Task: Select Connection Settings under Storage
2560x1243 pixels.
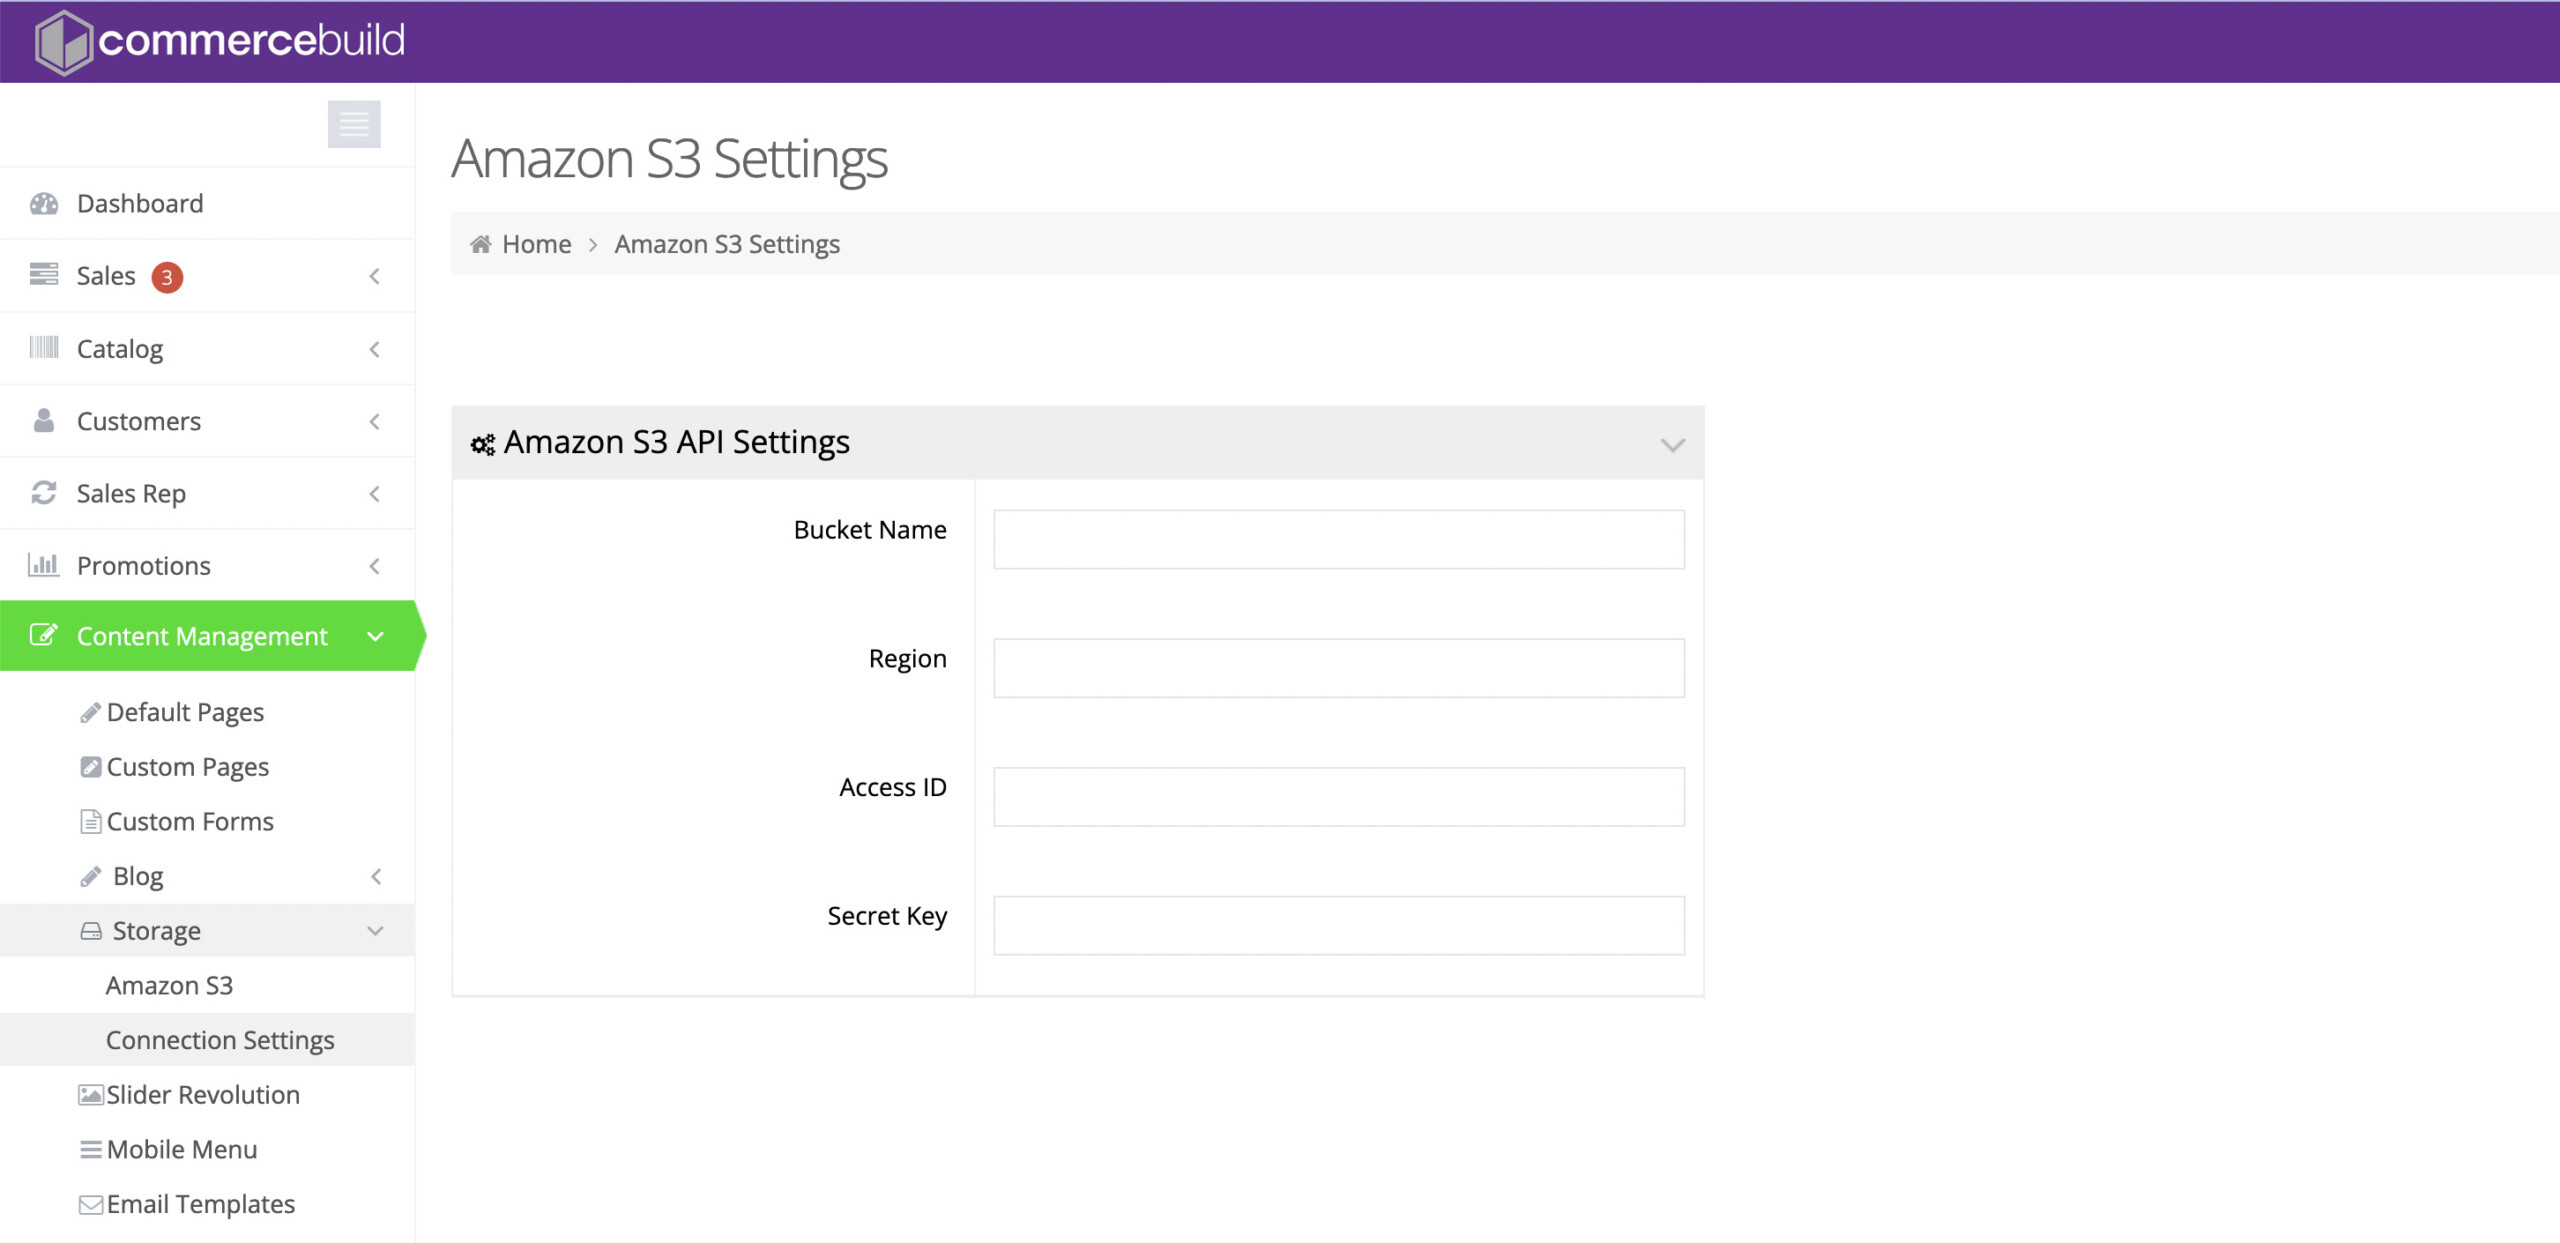Action: tap(220, 1040)
